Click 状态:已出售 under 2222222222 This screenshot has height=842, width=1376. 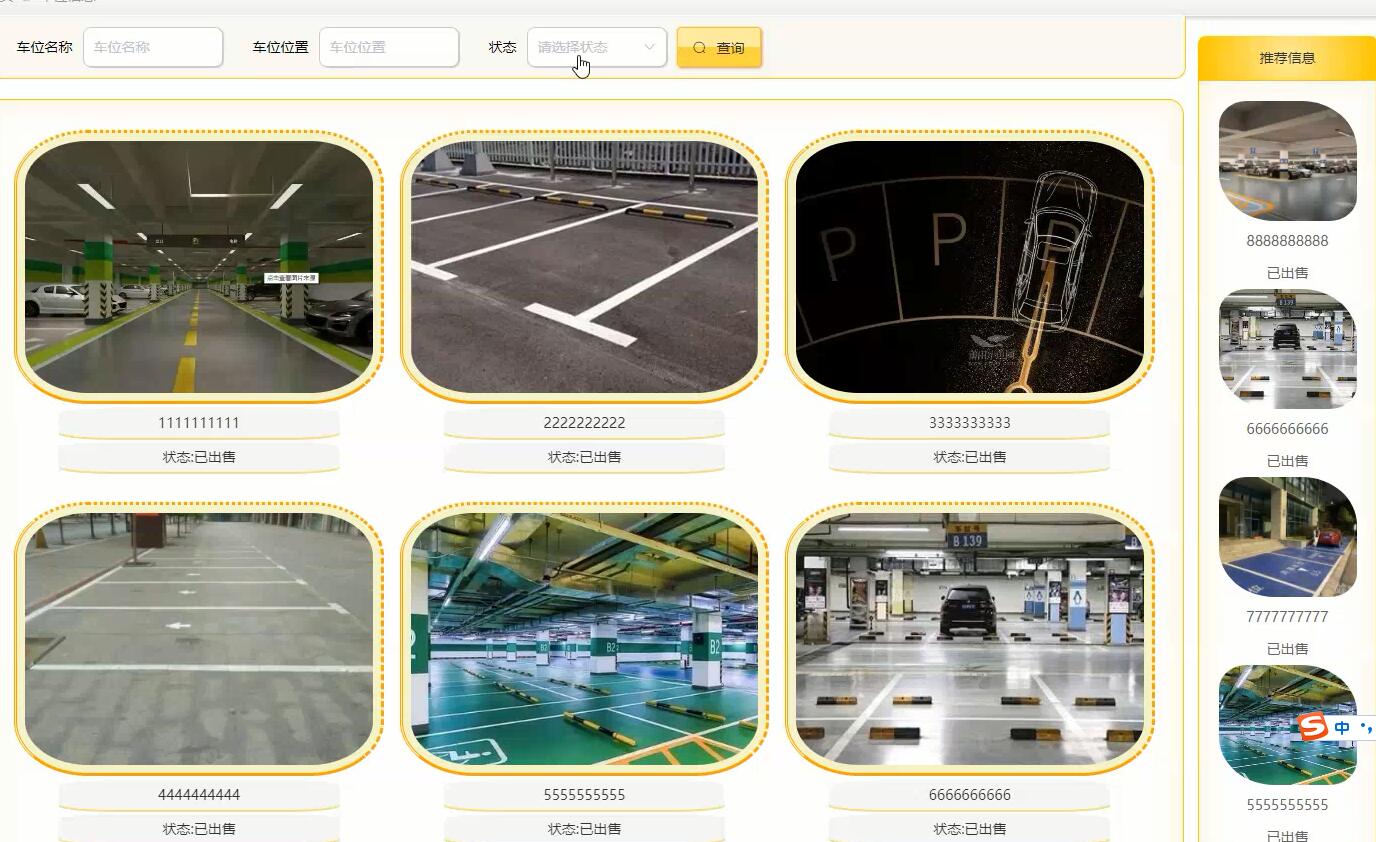point(584,457)
